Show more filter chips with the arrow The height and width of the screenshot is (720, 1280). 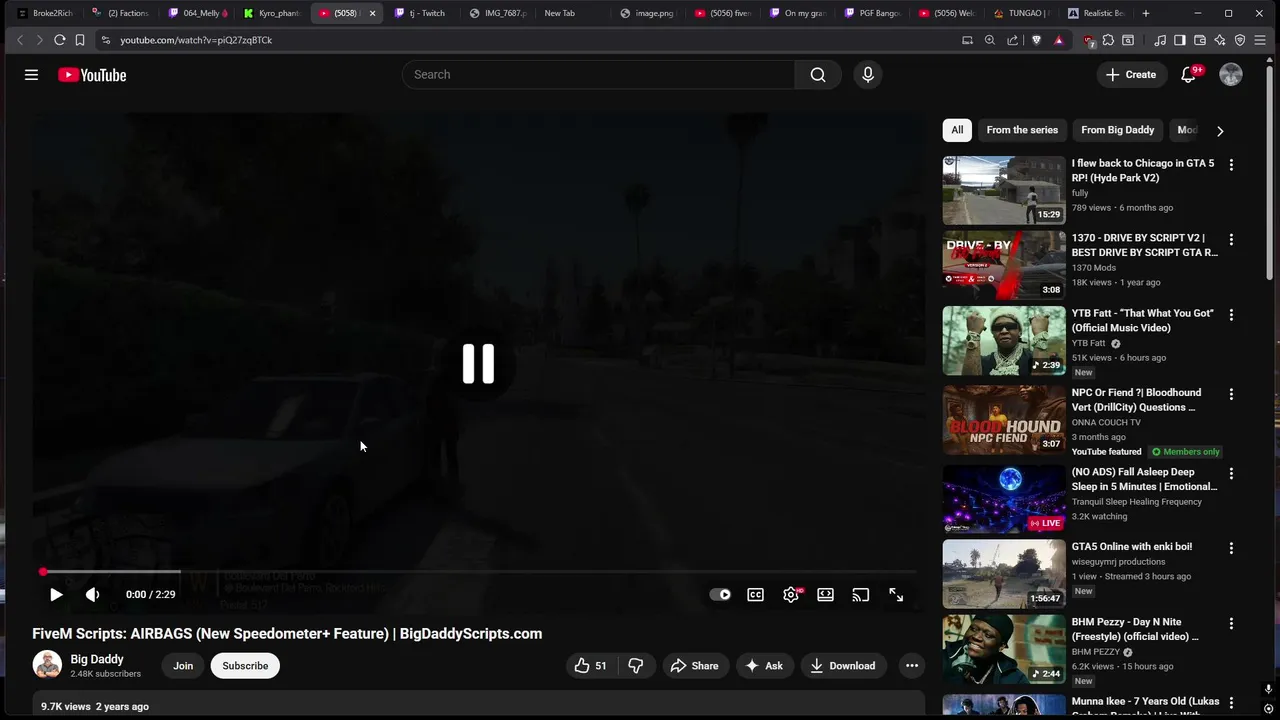click(1220, 131)
